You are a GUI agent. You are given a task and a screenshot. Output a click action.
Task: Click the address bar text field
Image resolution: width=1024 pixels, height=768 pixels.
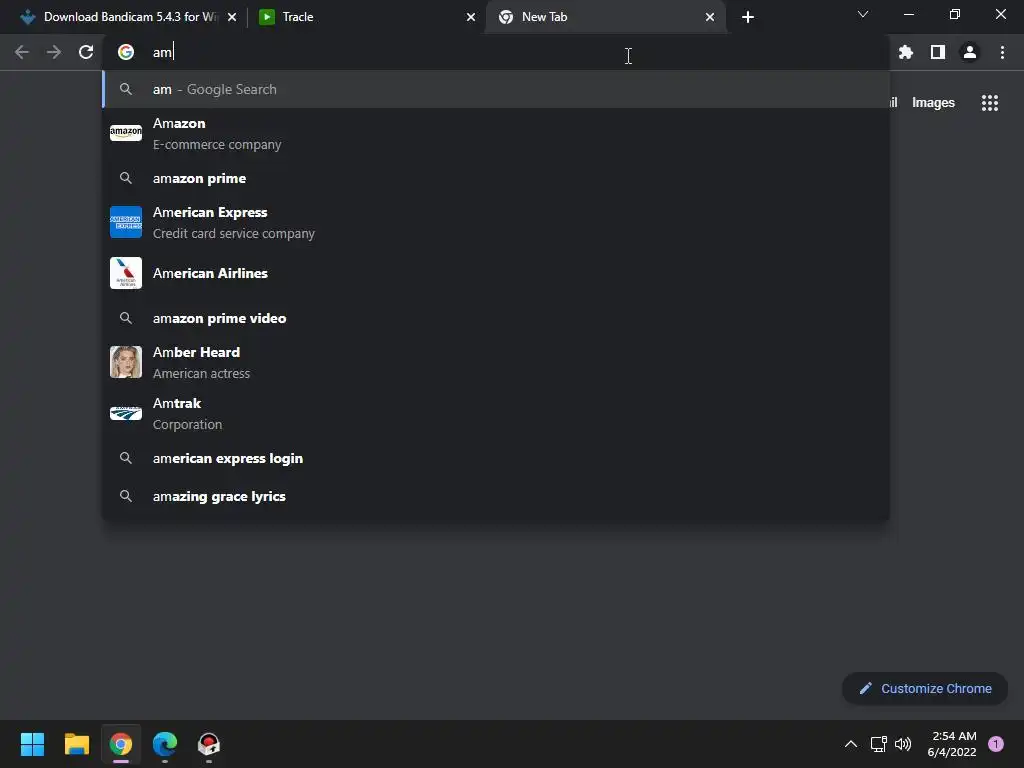click(496, 52)
